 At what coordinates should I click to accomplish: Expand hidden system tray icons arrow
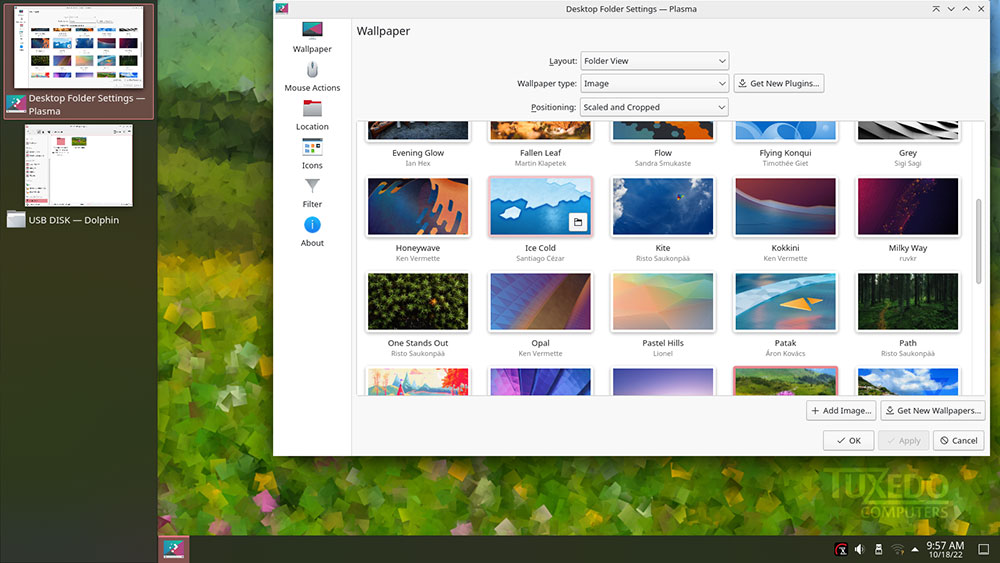[x=914, y=549]
